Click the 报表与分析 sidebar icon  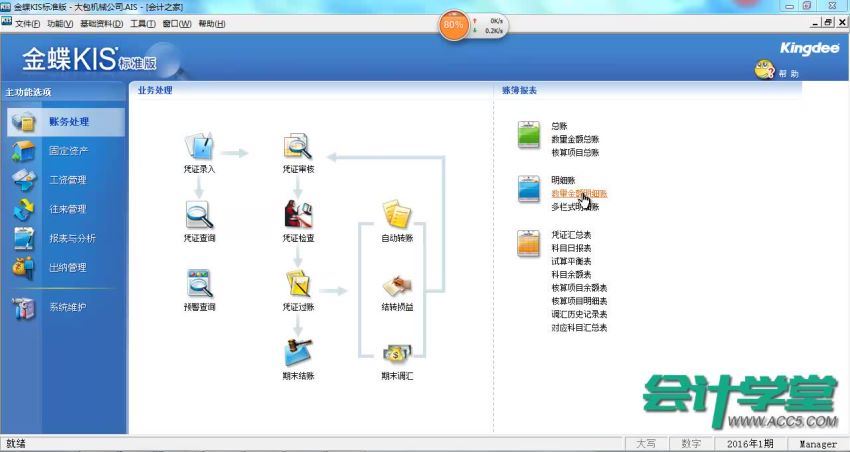click(x=24, y=238)
